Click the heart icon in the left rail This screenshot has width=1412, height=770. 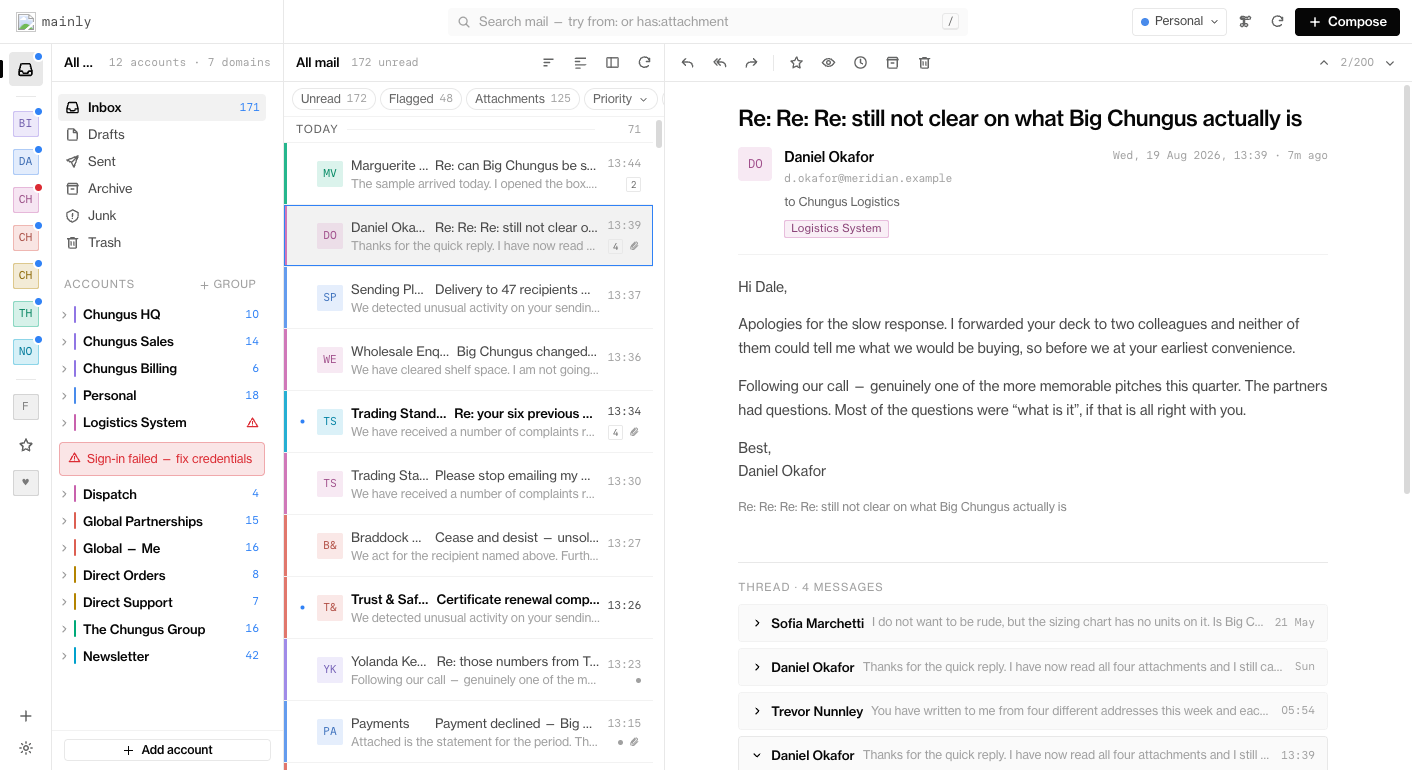click(x=26, y=482)
